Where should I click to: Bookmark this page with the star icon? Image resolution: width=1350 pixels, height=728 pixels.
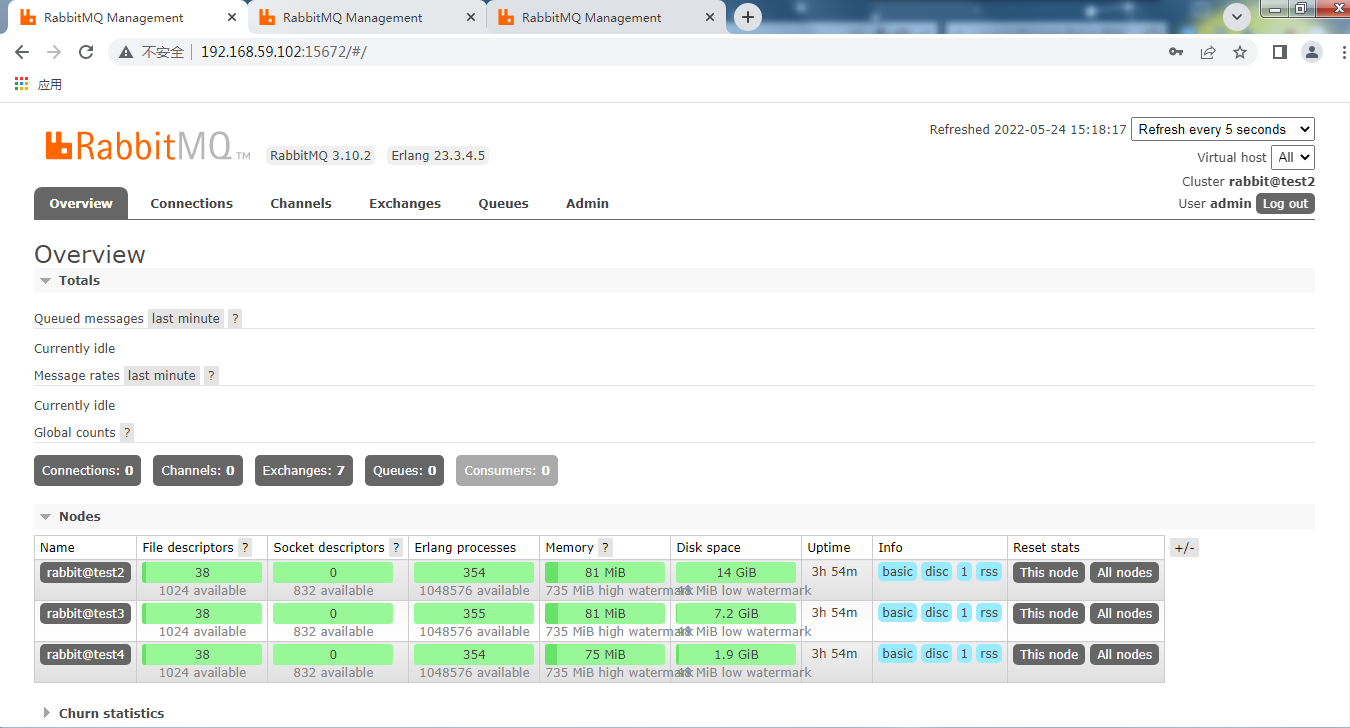pyautogui.click(x=1240, y=52)
